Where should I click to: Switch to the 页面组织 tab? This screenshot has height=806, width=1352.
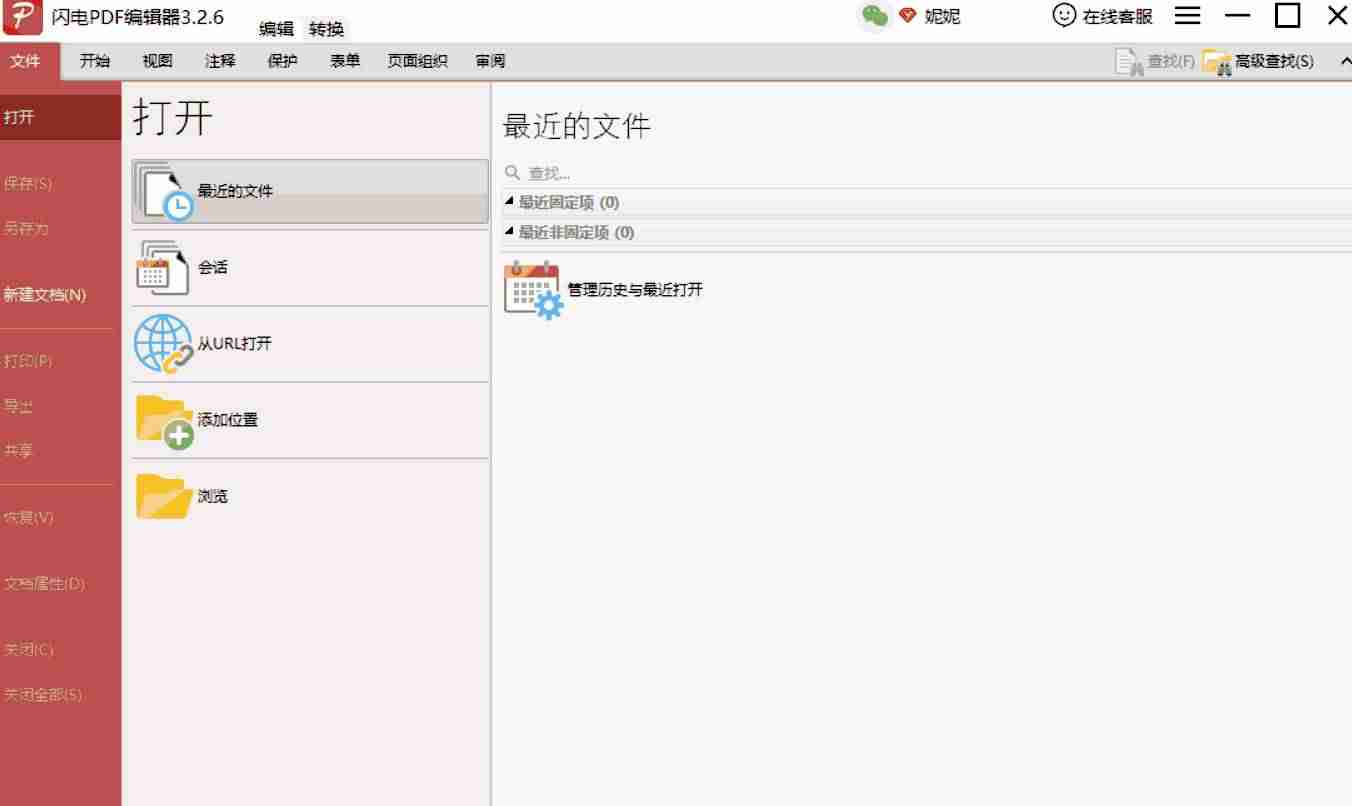[x=417, y=61]
